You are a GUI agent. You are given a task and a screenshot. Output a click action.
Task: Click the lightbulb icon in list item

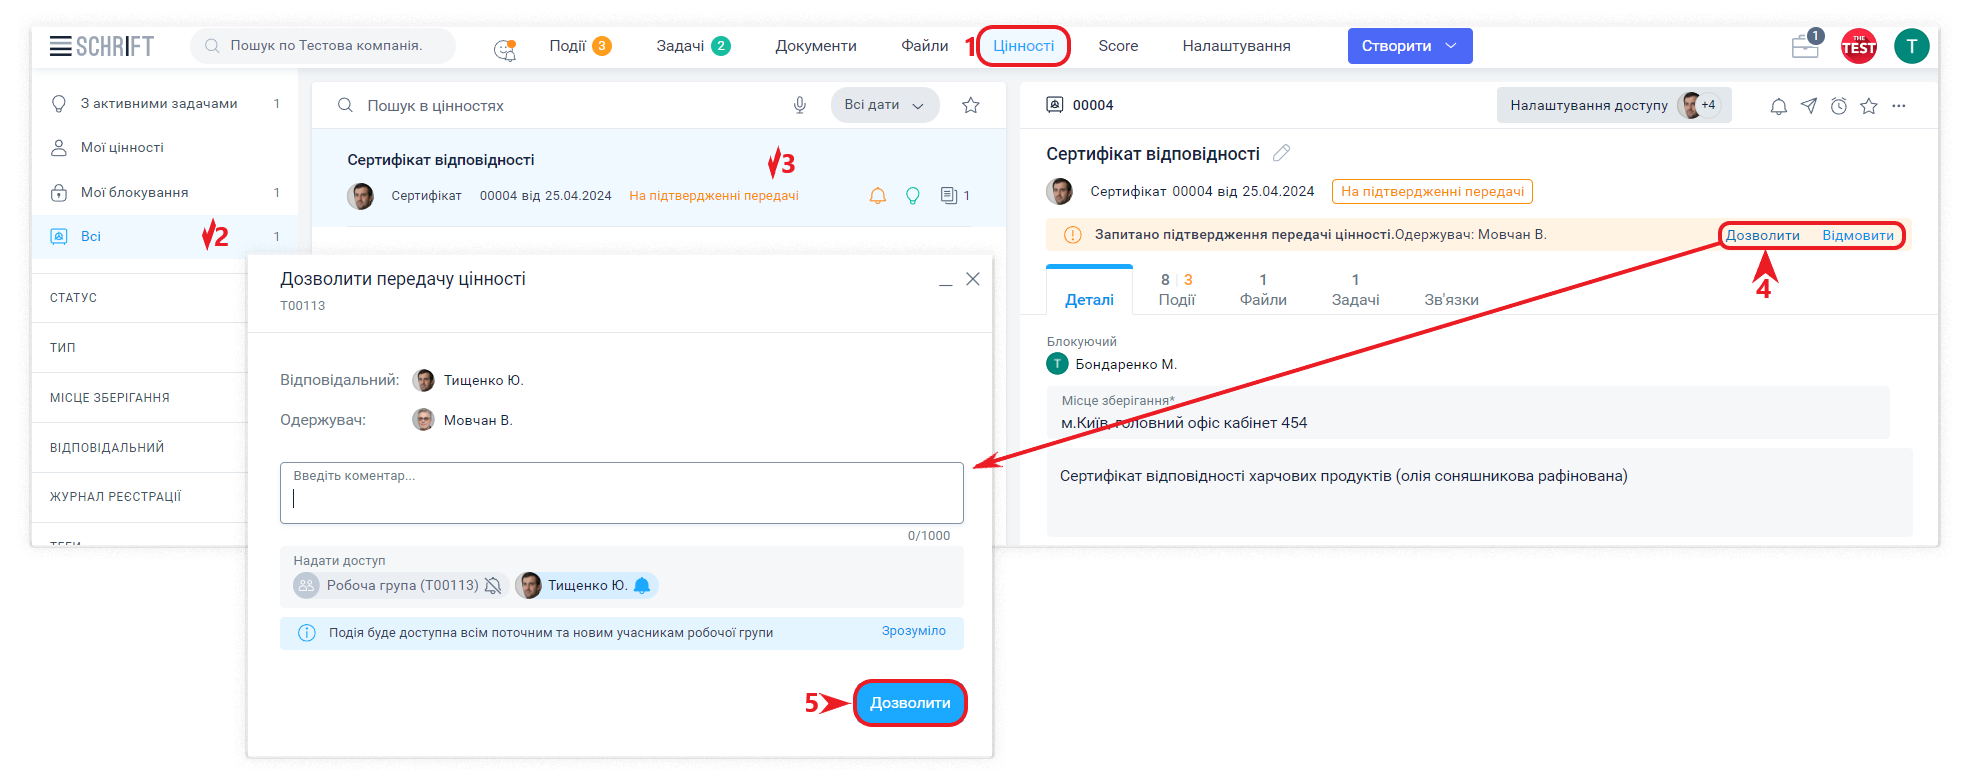(912, 196)
